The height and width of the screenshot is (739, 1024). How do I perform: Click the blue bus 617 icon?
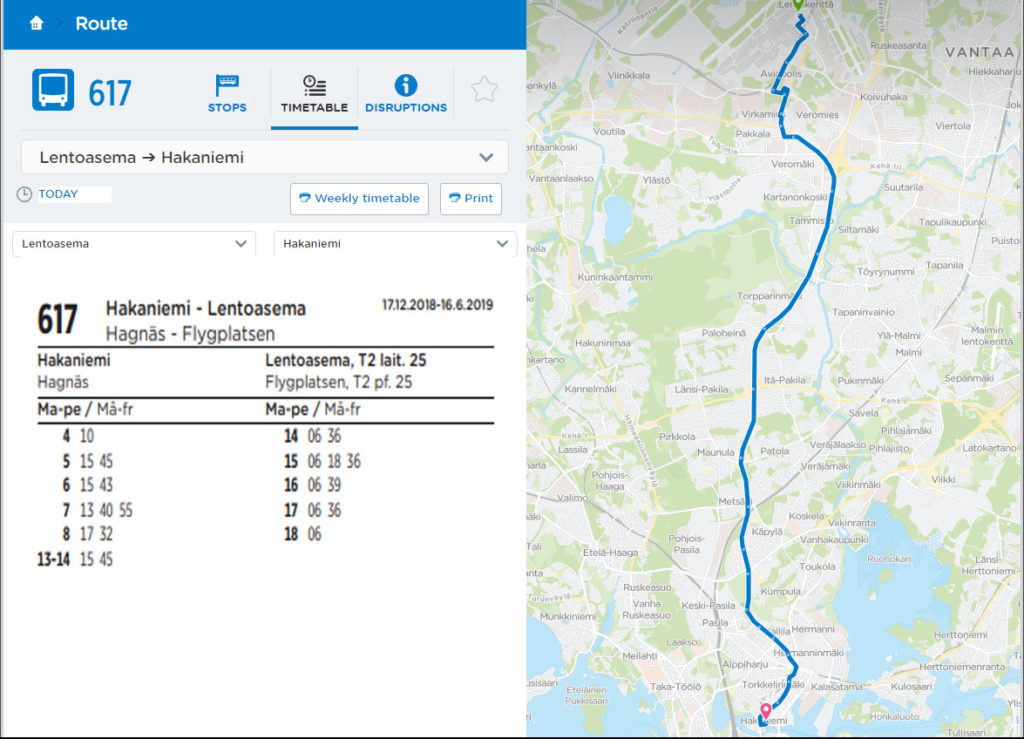coord(53,89)
